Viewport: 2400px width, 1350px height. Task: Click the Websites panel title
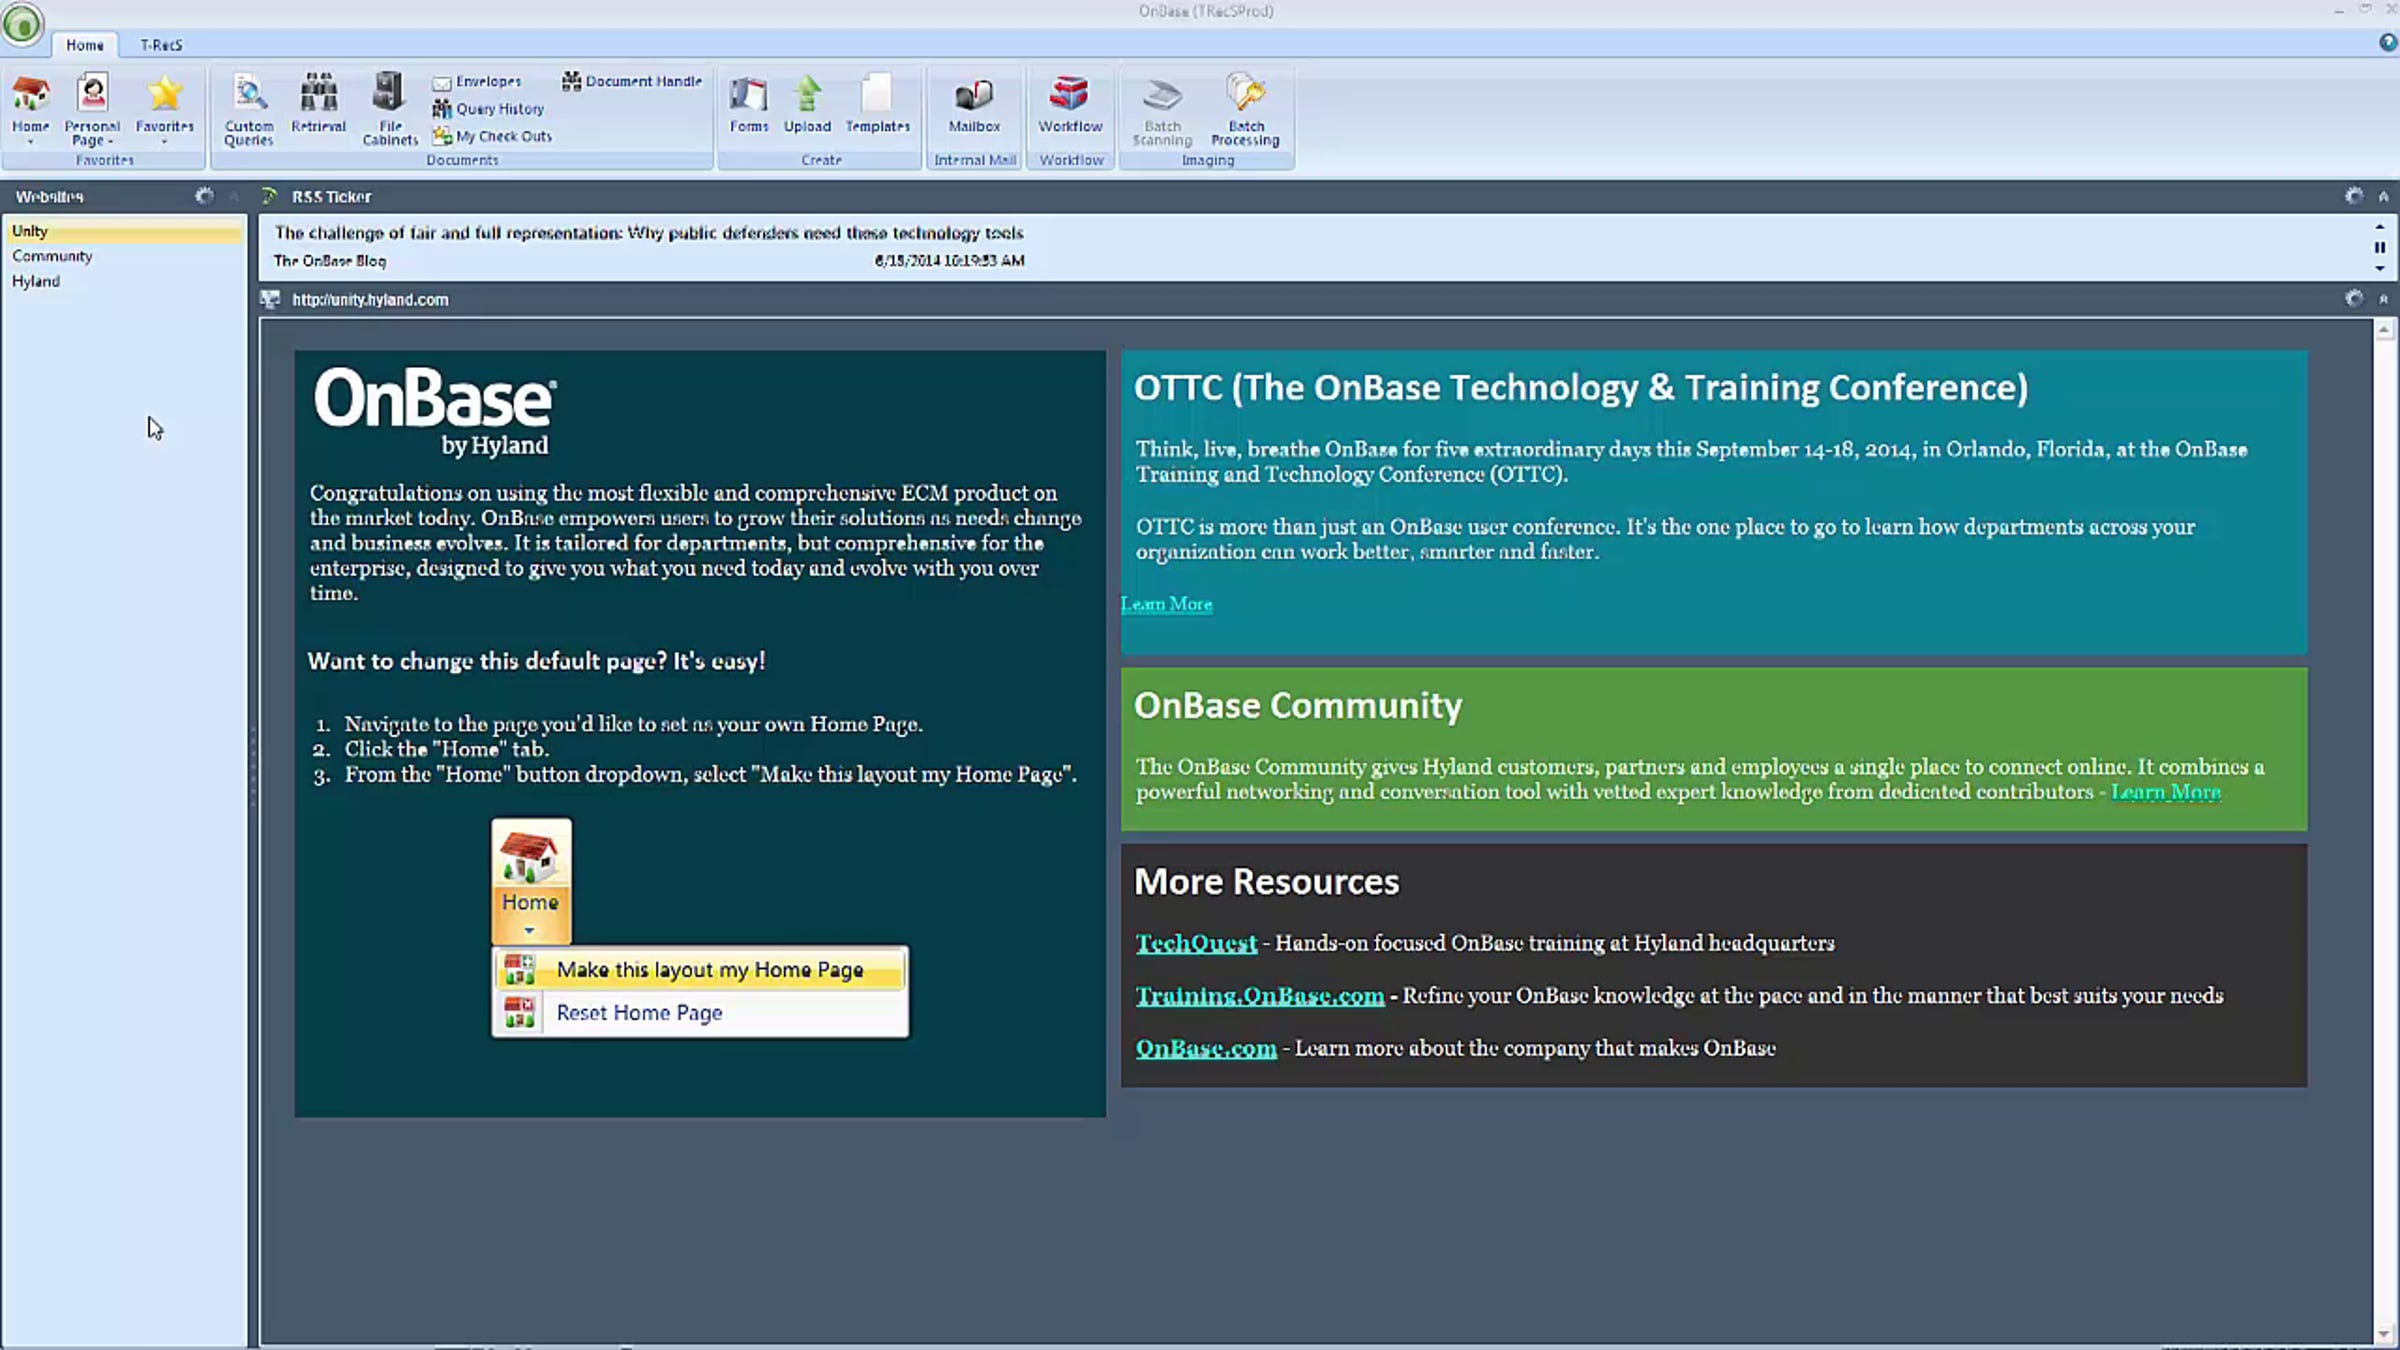[50, 197]
